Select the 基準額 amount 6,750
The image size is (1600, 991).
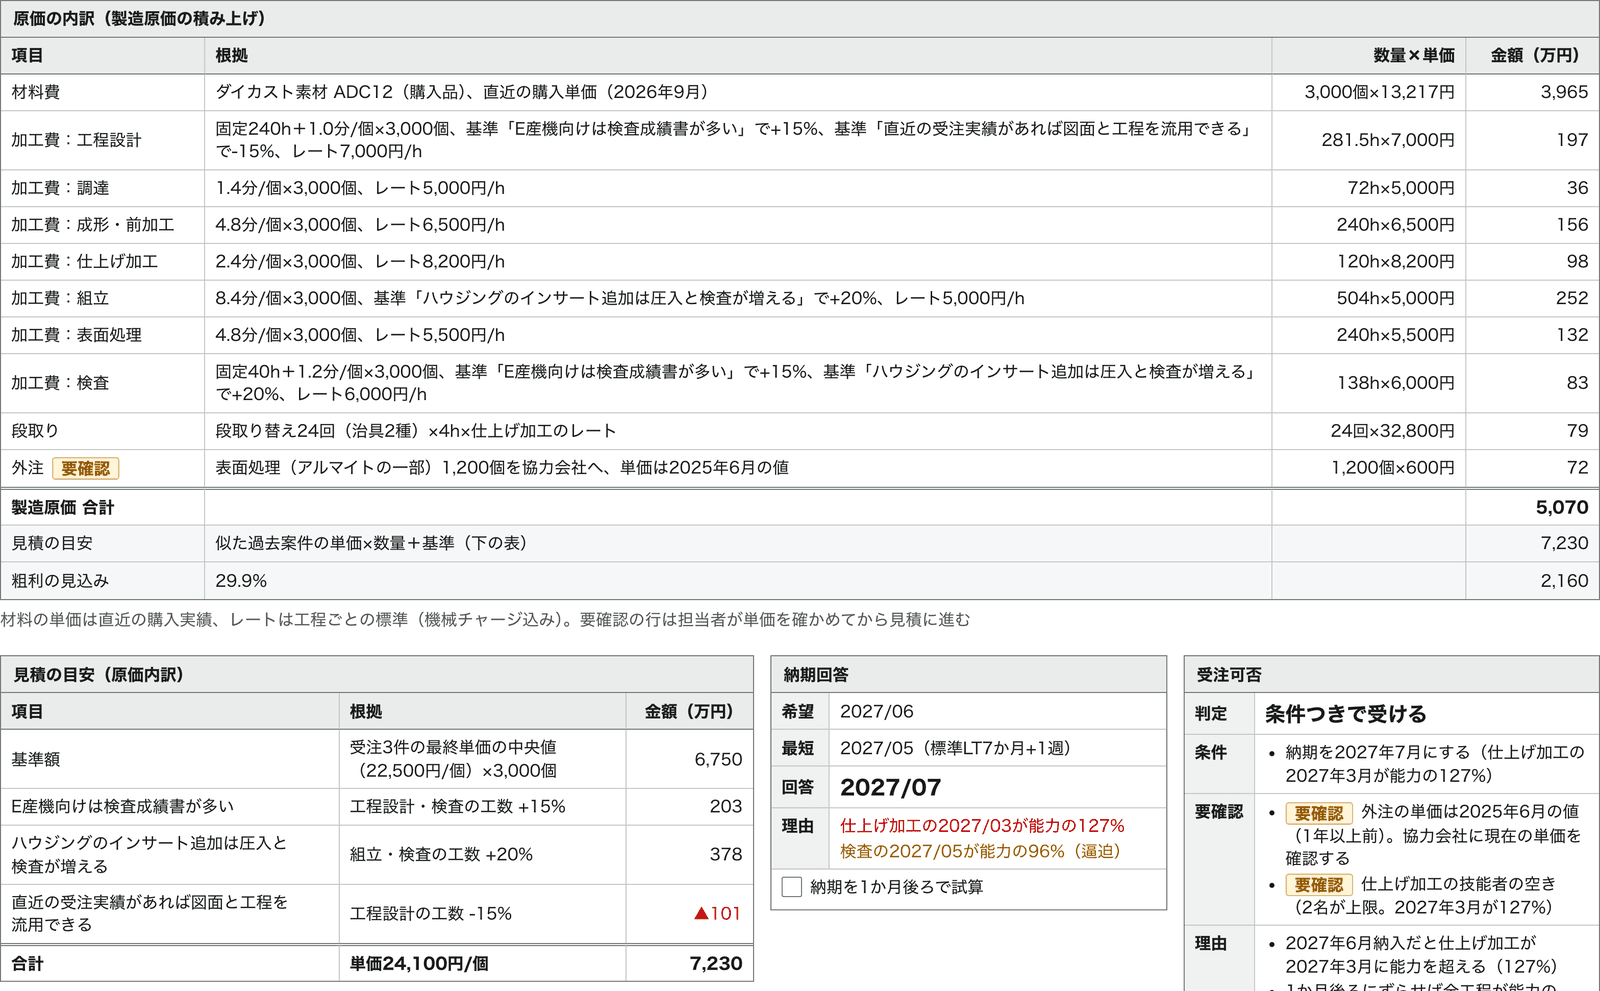tap(718, 759)
